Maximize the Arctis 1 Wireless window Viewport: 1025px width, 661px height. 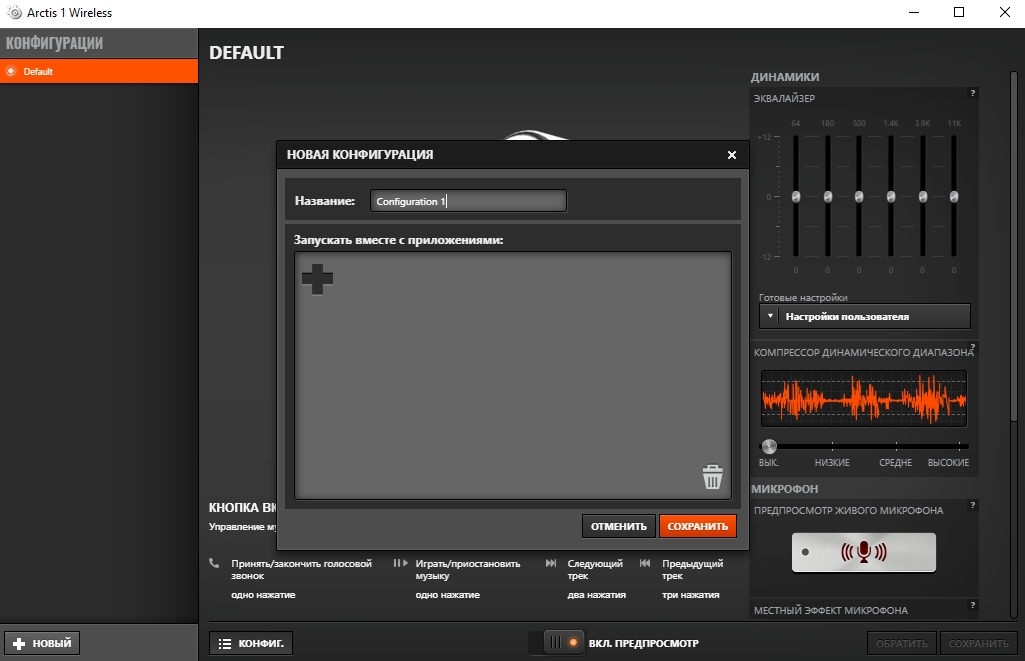coord(959,12)
